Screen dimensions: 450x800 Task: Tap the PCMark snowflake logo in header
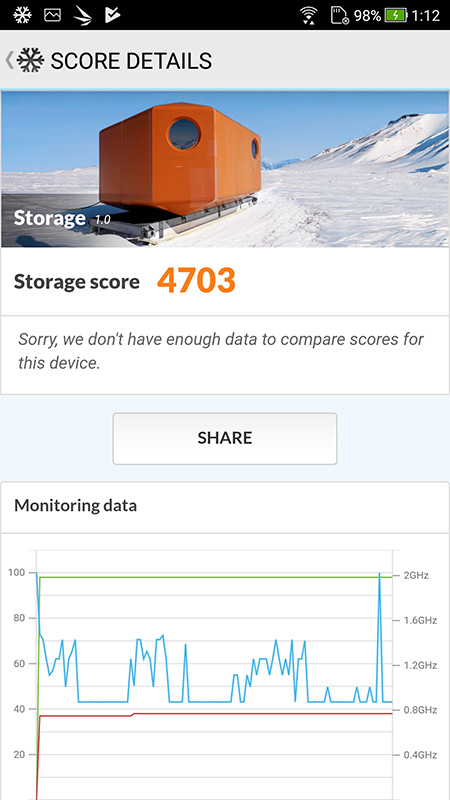31,60
